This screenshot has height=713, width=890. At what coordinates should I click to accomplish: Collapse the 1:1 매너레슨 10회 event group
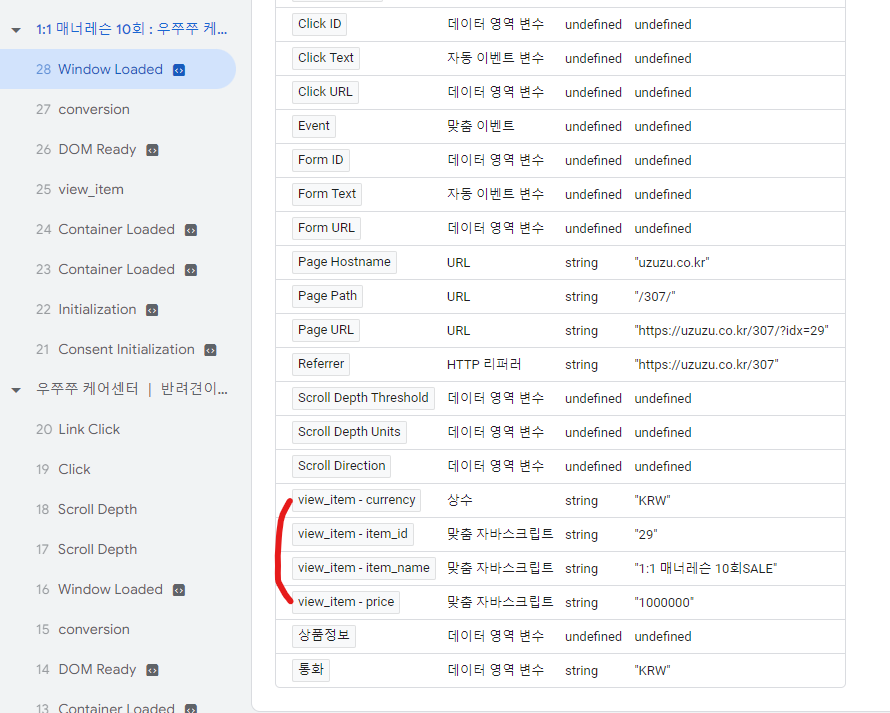[x=14, y=29]
